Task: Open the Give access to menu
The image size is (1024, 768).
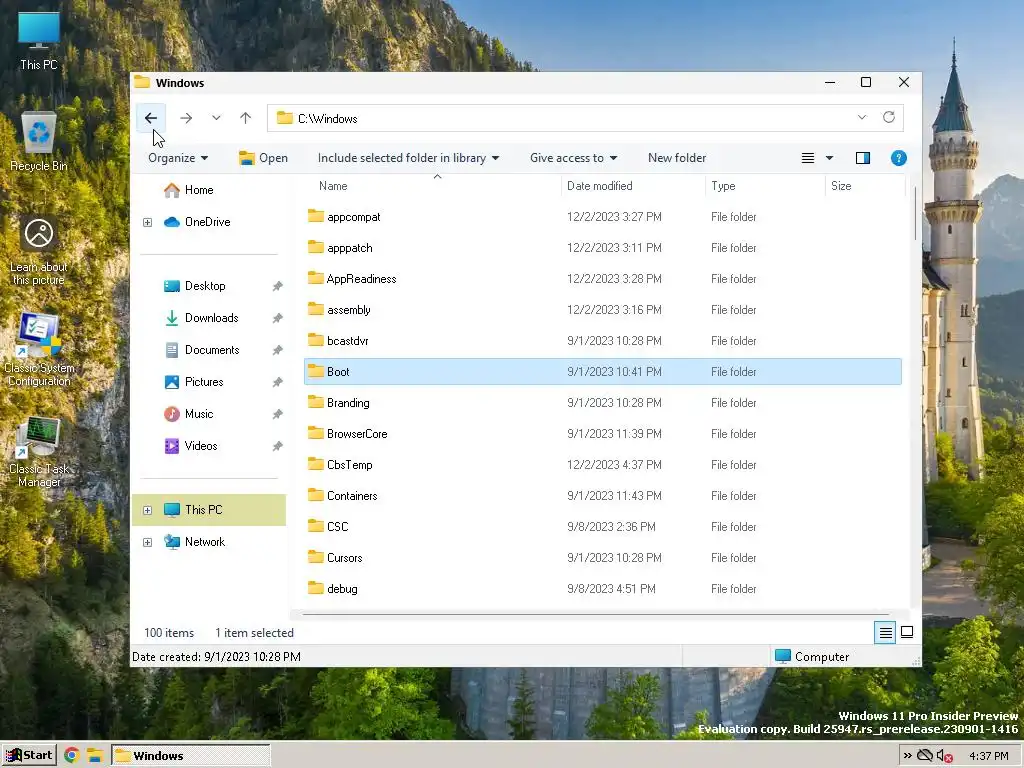Action: (573, 158)
